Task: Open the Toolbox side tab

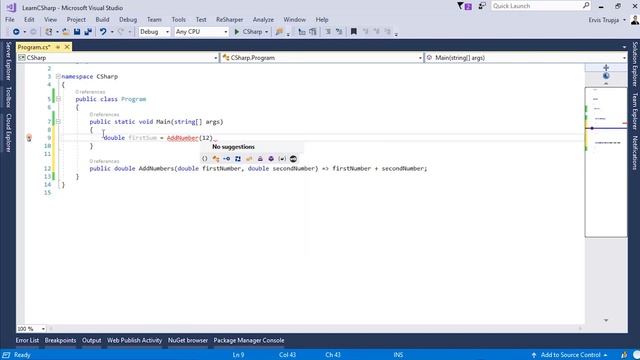Action: coord(8,97)
